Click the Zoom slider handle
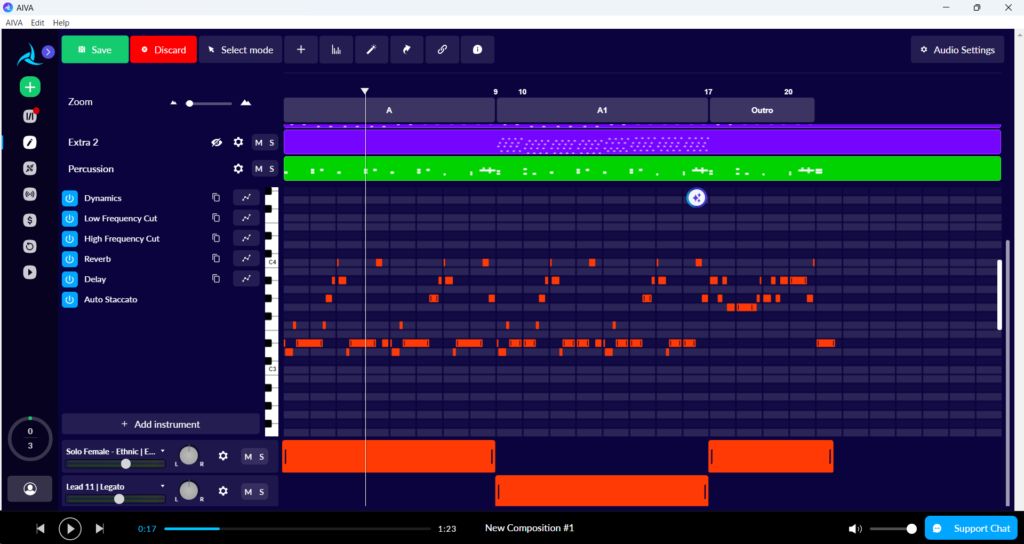This screenshot has width=1024, height=544. [189, 103]
